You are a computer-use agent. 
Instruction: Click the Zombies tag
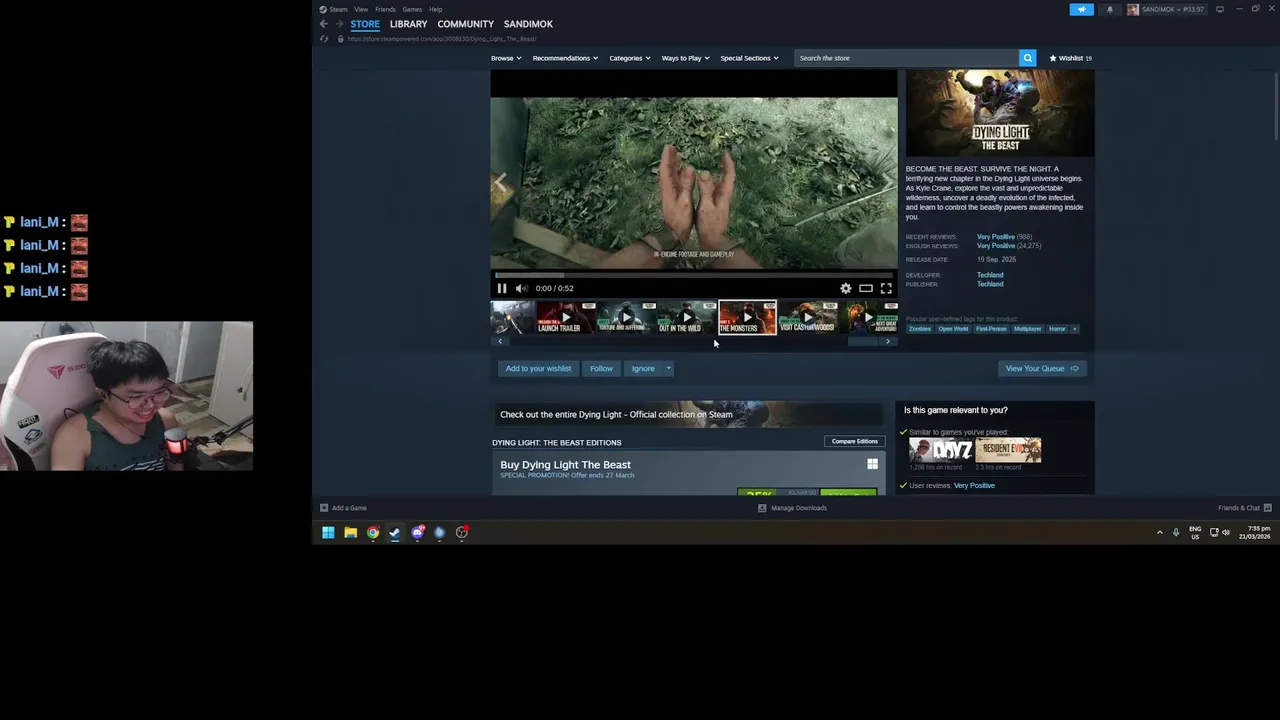[x=920, y=329]
